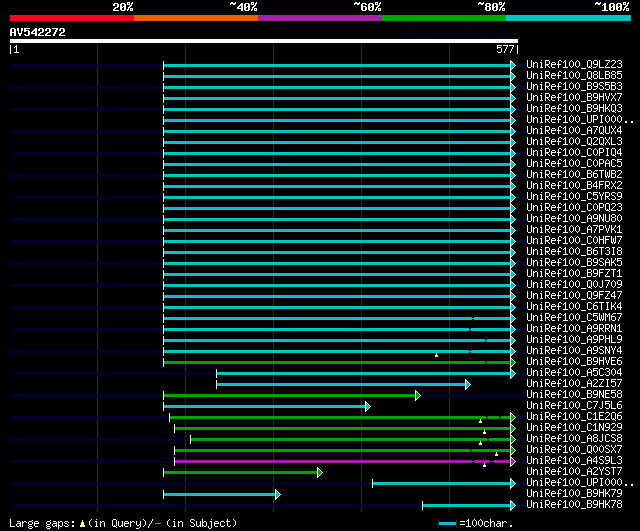The image size is (640, 531).
Task: Click the red 20% identity legend segment
Action: tap(72, 18)
